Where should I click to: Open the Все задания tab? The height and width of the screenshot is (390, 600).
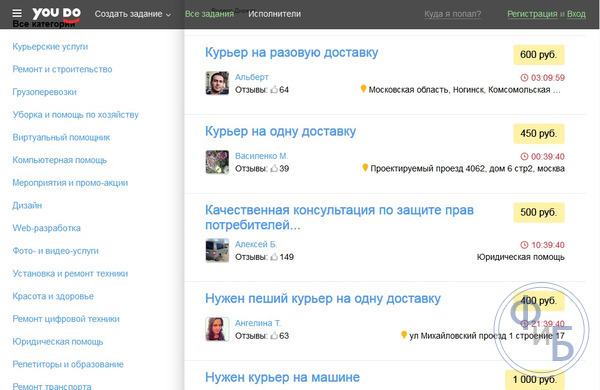click(209, 14)
